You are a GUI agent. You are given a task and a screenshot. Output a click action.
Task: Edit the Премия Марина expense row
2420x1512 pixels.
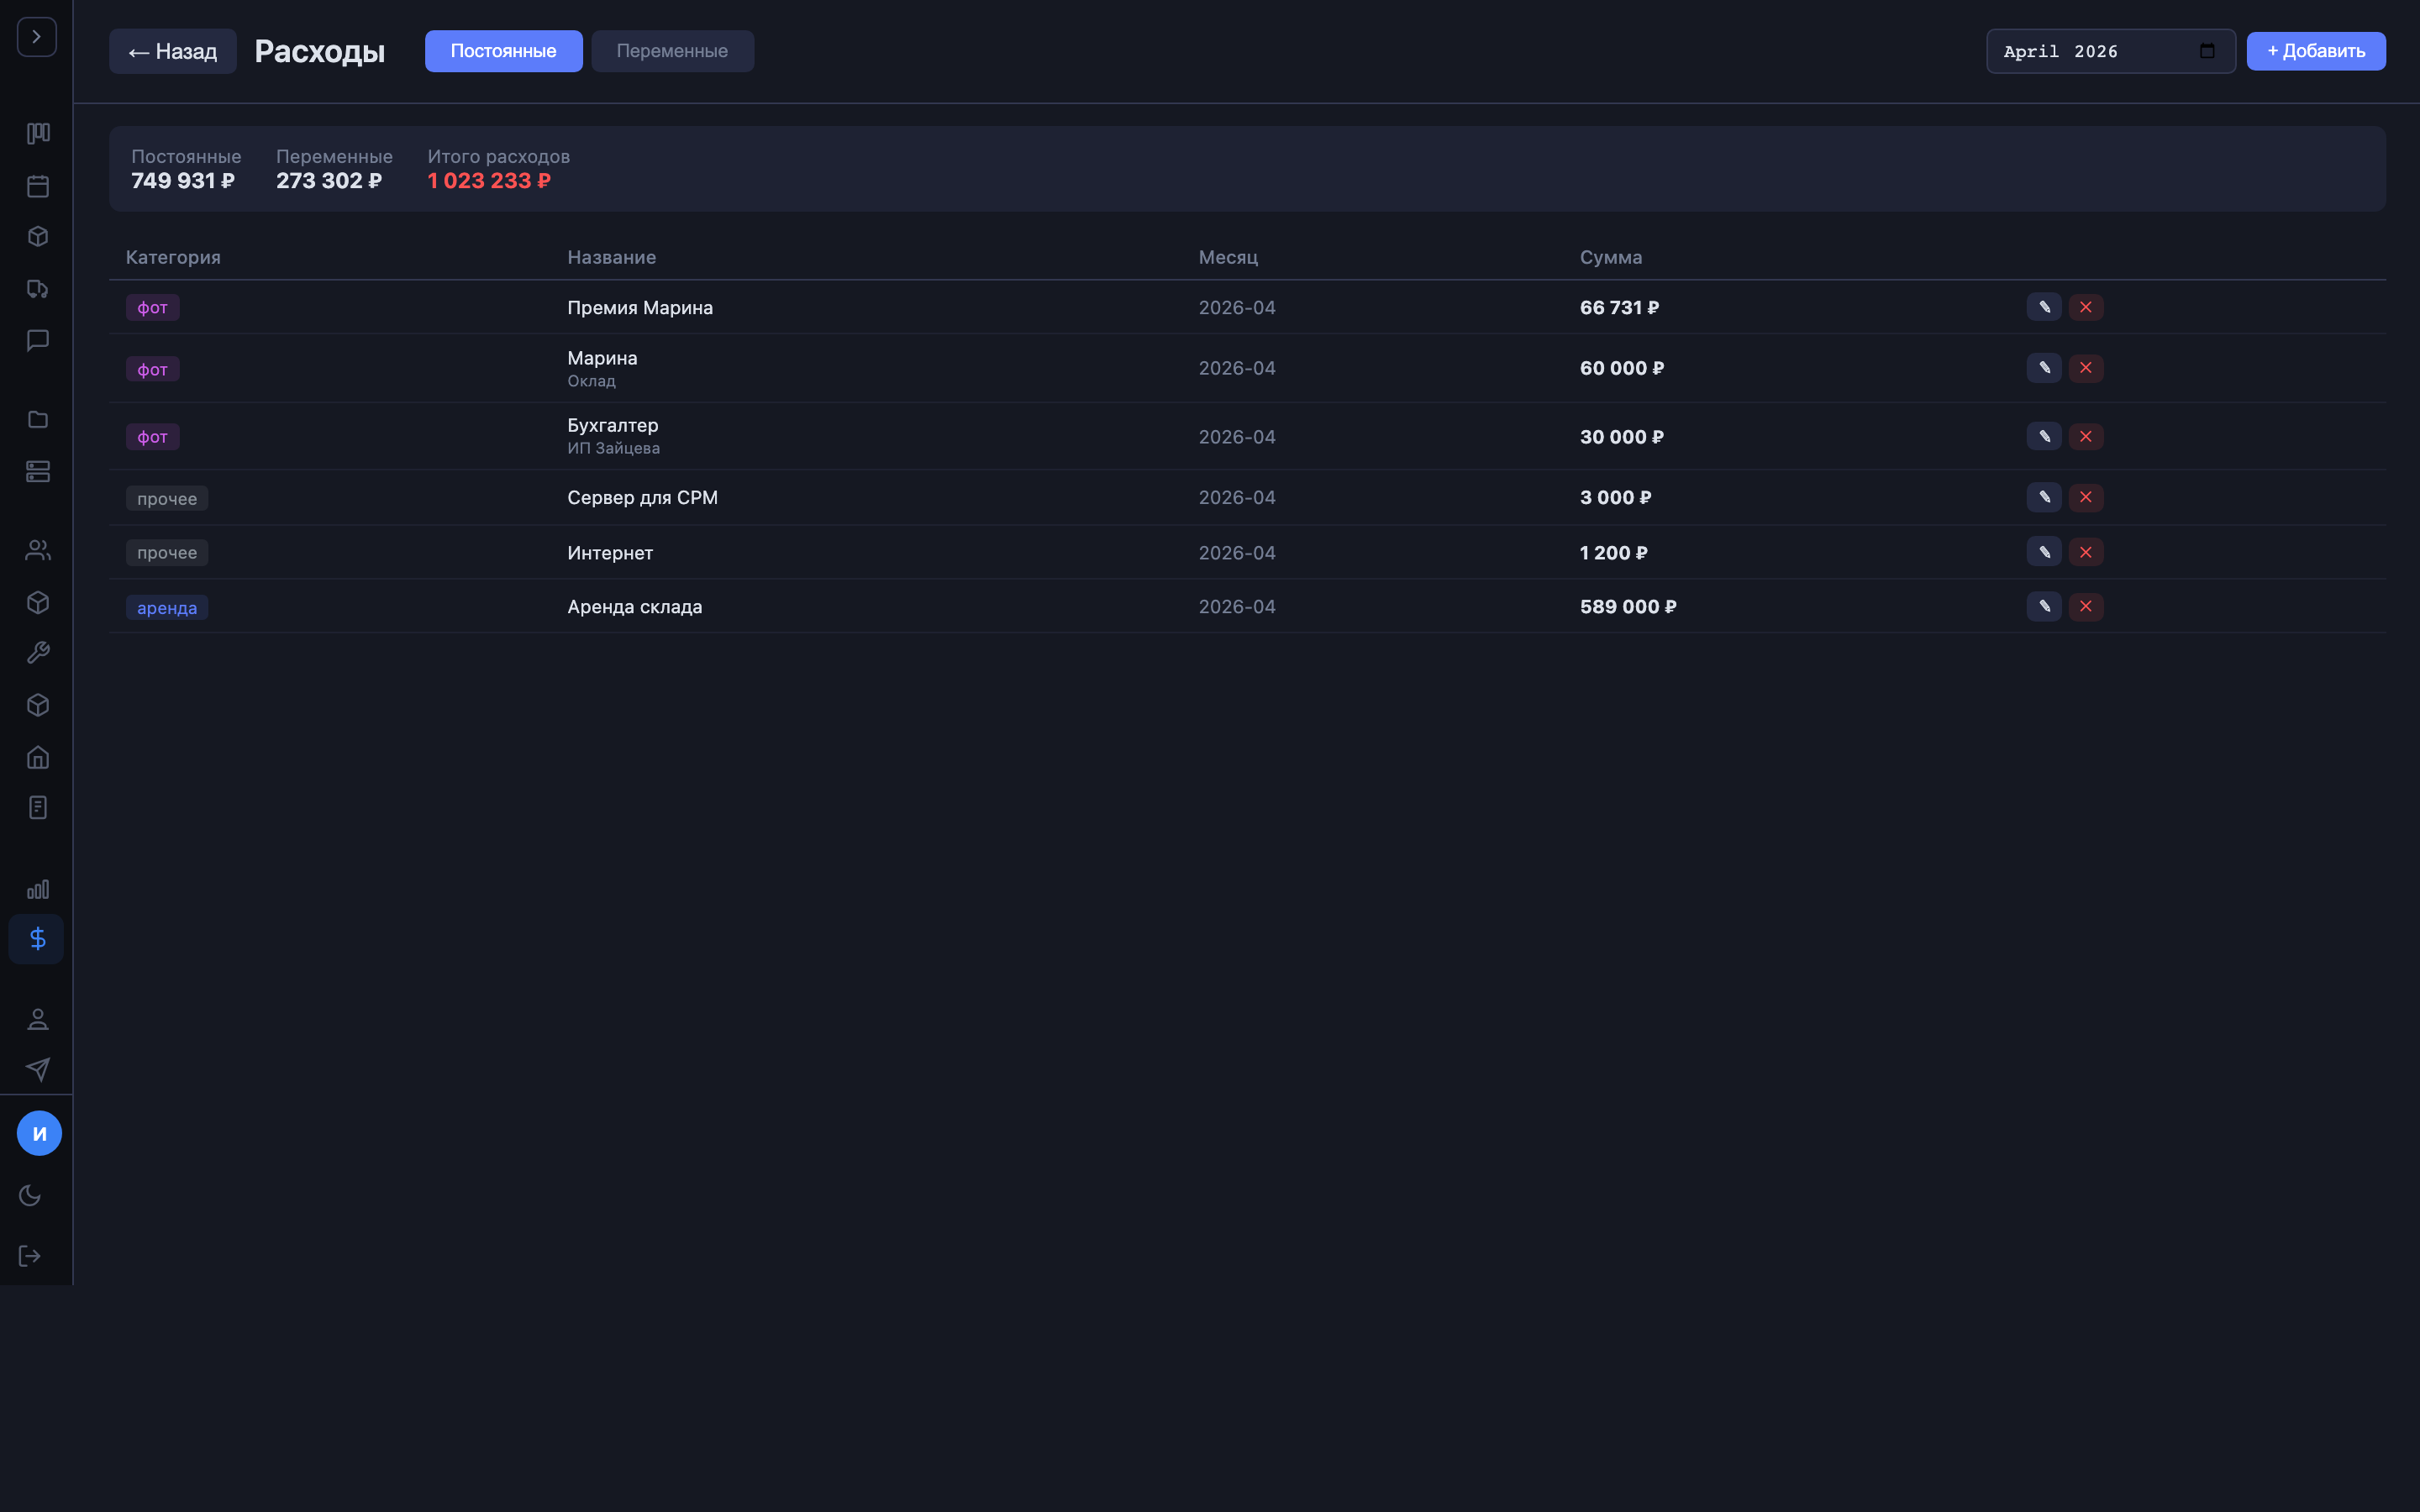coord(2044,307)
